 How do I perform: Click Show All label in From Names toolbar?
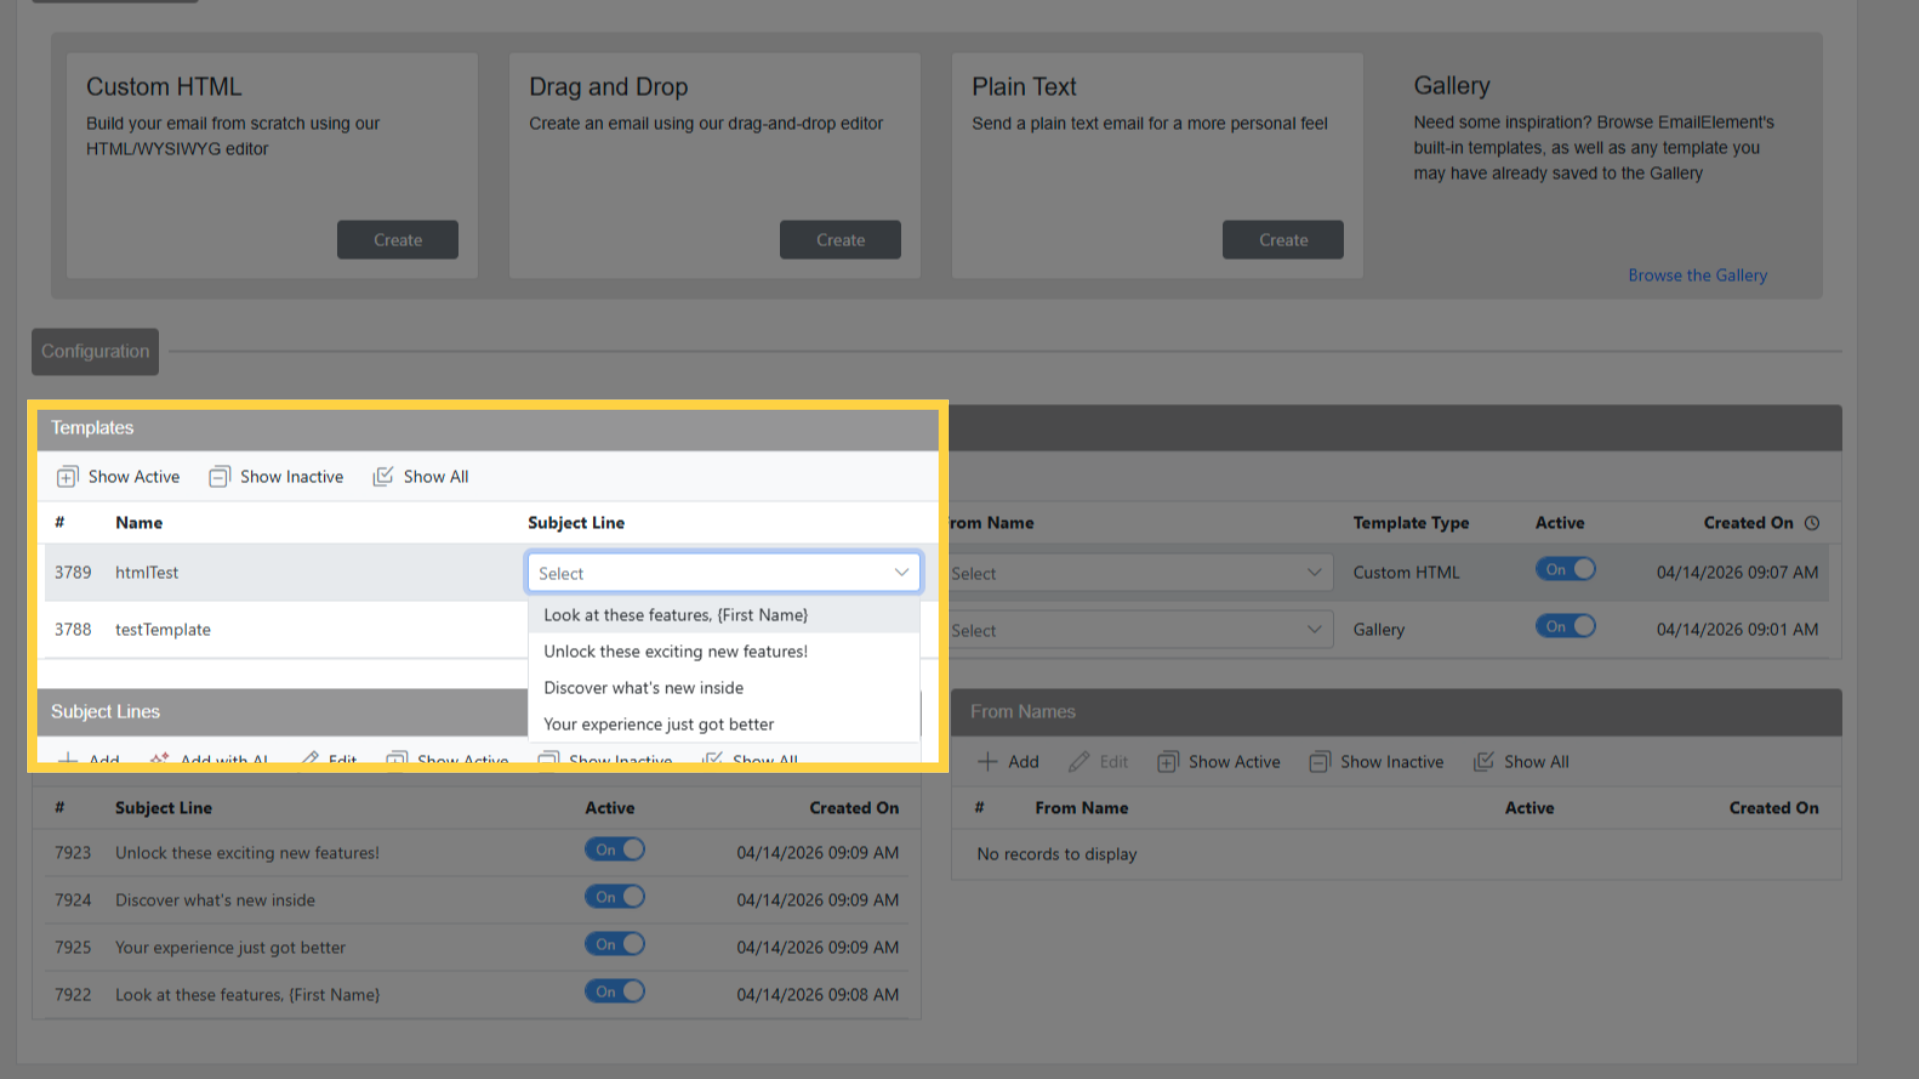click(x=1536, y=762)
